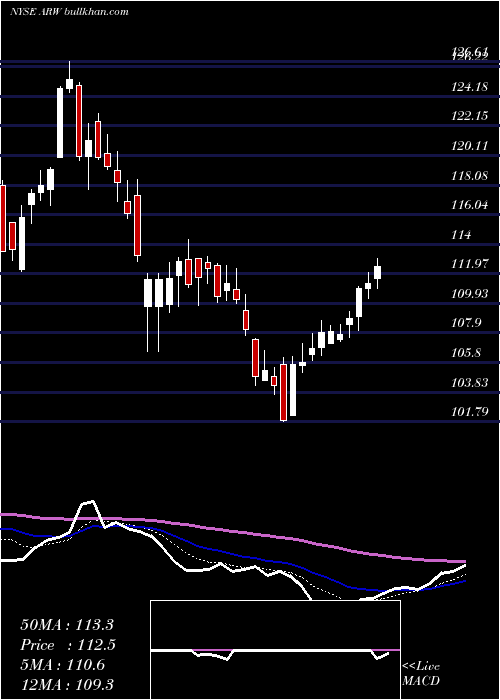Click the 107.9 price level label

[466, 323]
